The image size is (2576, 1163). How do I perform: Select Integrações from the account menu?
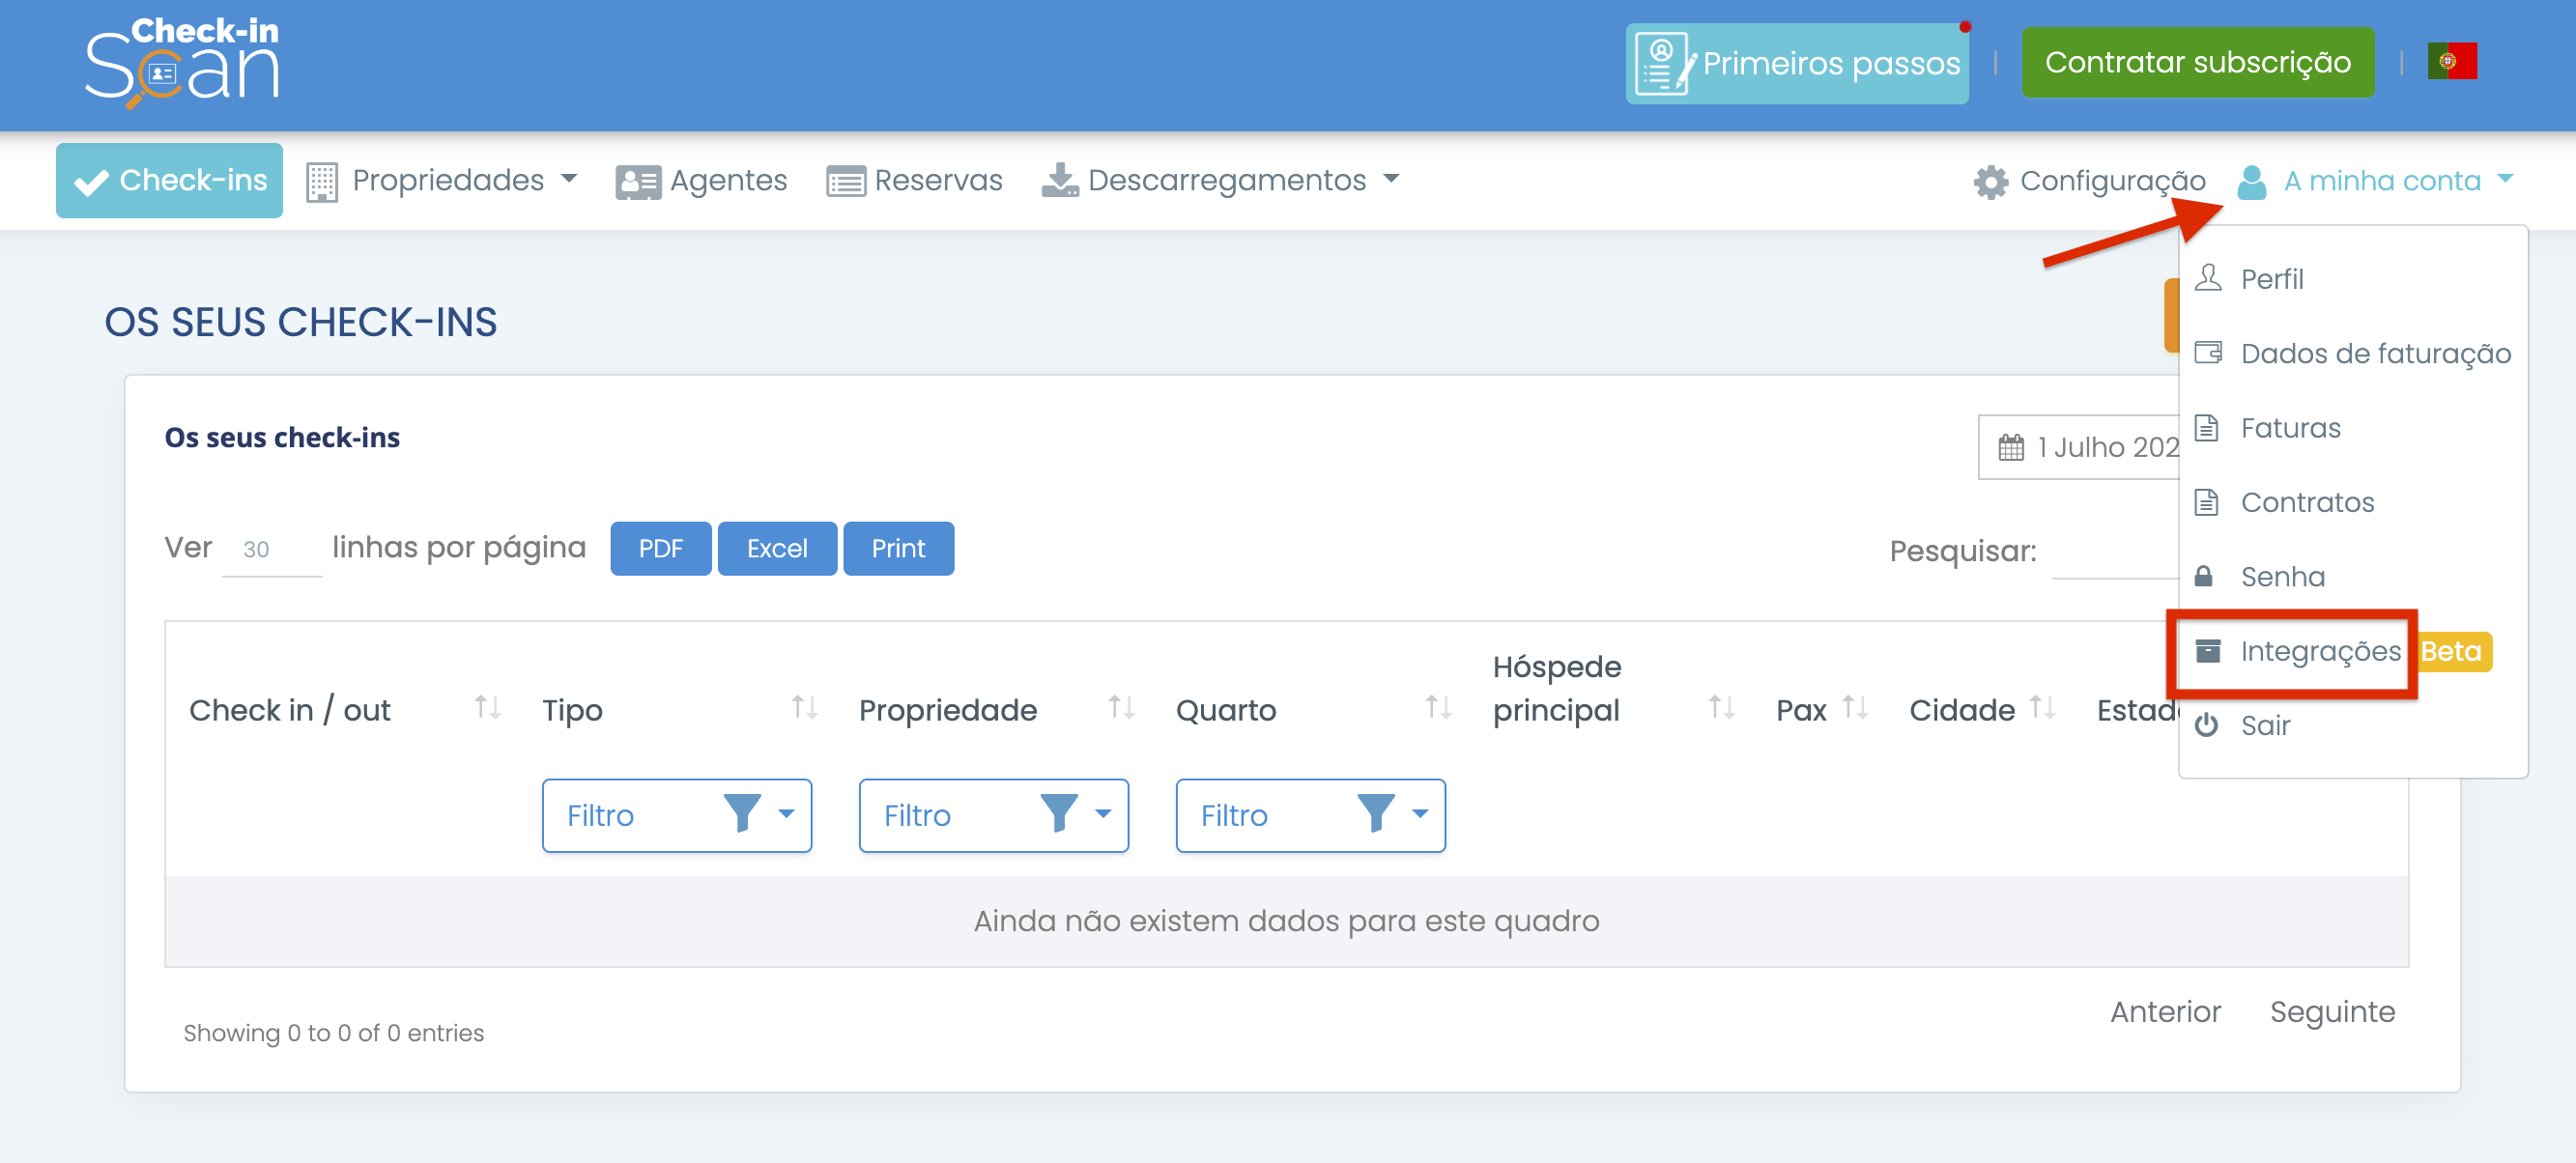pyautogui.click(x=2320, y=650)
